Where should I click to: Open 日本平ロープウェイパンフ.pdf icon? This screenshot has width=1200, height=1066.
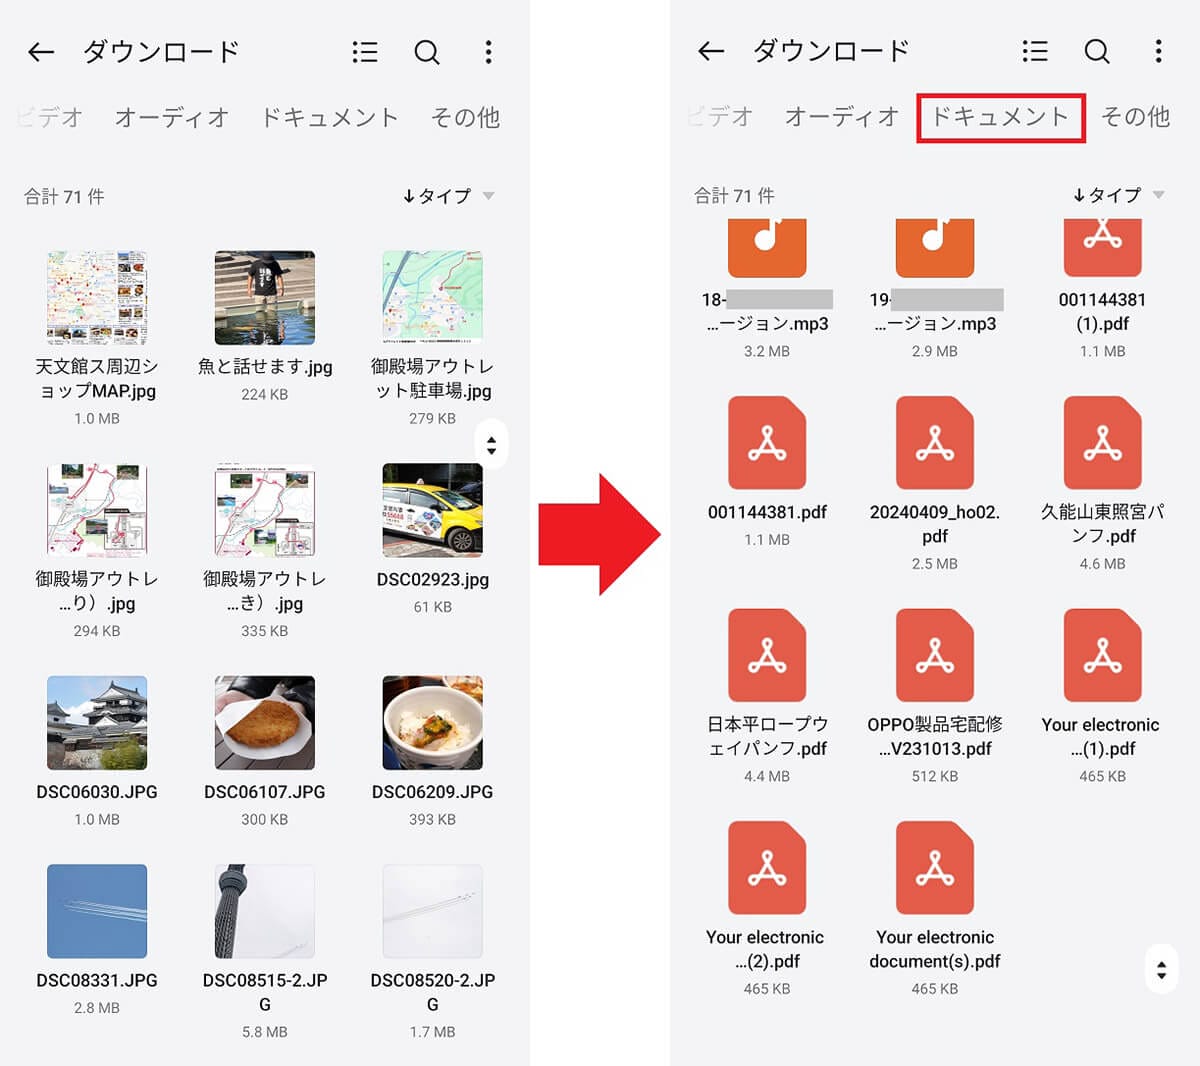point(767,655)
